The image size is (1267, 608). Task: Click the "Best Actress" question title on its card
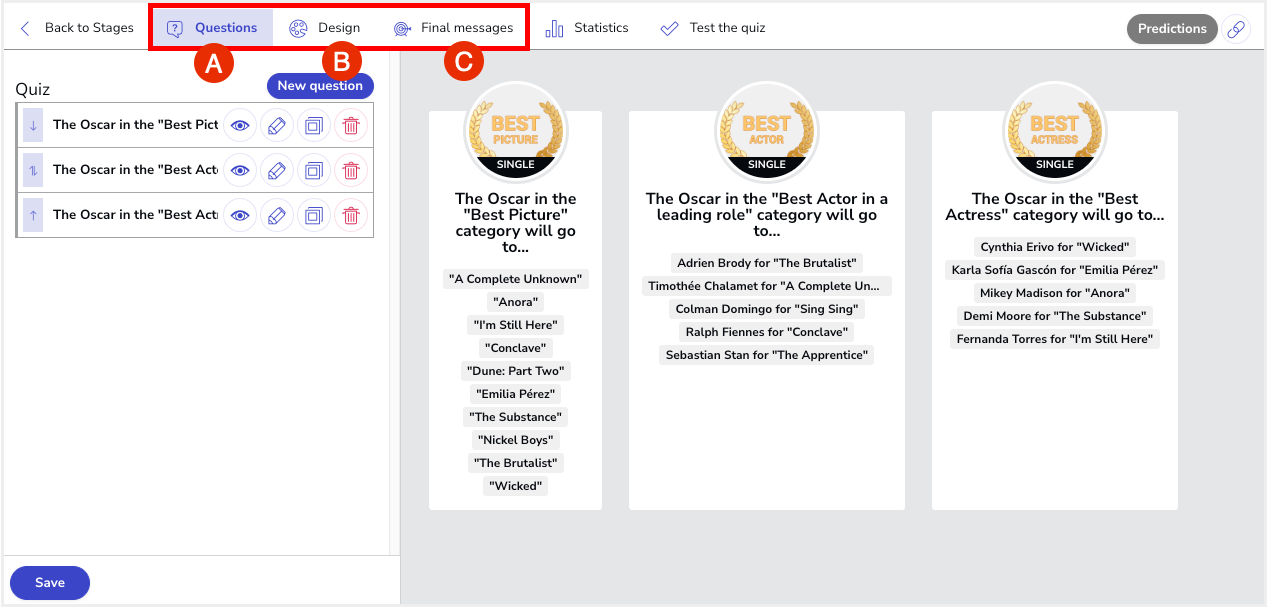pos(1055,207)
